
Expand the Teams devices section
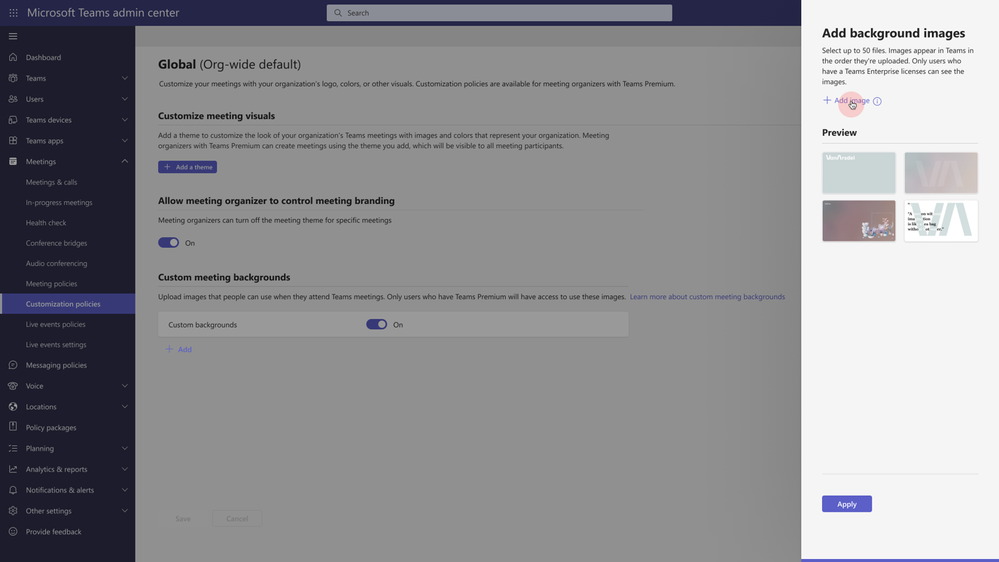click(x=125, y=120)
